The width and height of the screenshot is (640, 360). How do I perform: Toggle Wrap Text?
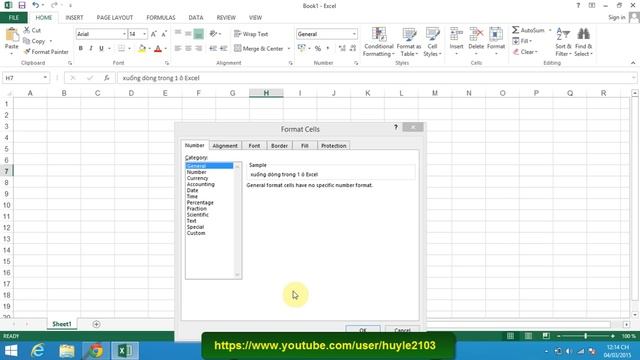[251, 34]
